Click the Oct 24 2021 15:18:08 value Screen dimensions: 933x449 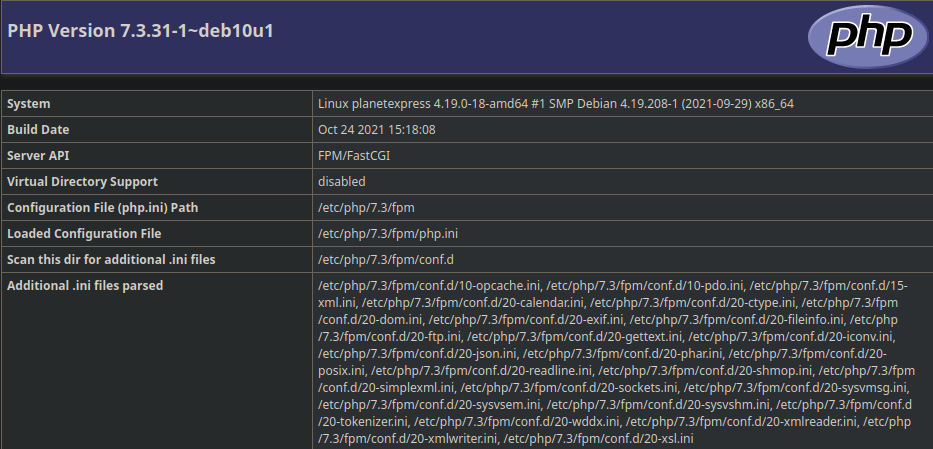pos(377,130)
